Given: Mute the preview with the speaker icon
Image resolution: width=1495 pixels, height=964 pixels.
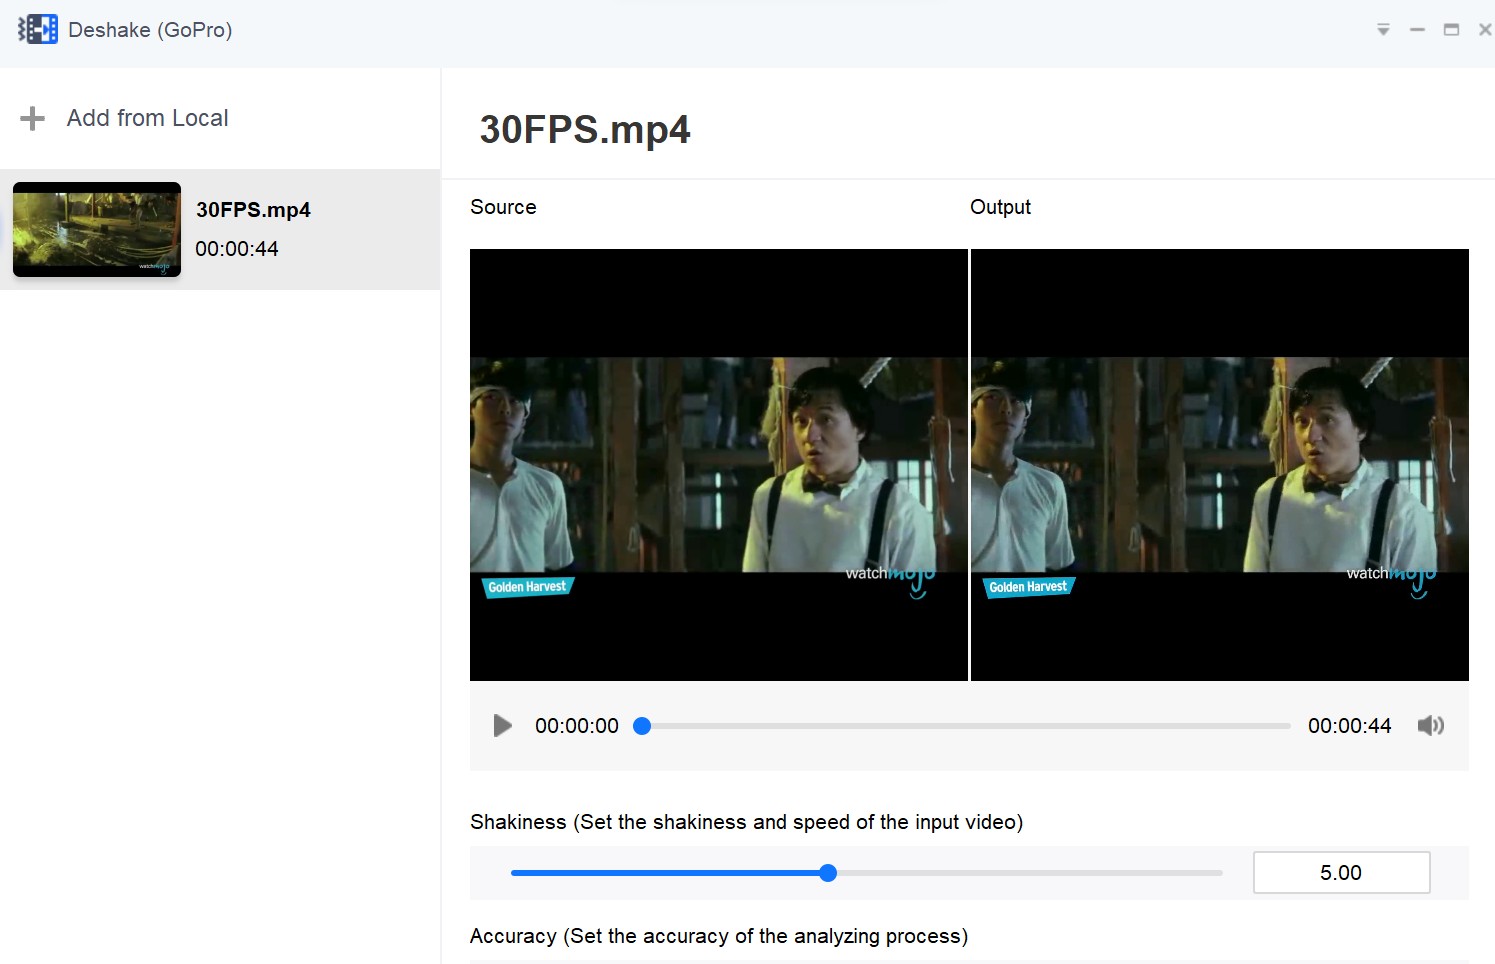Looking at the screenshot, I should [x=1430, y=726].
